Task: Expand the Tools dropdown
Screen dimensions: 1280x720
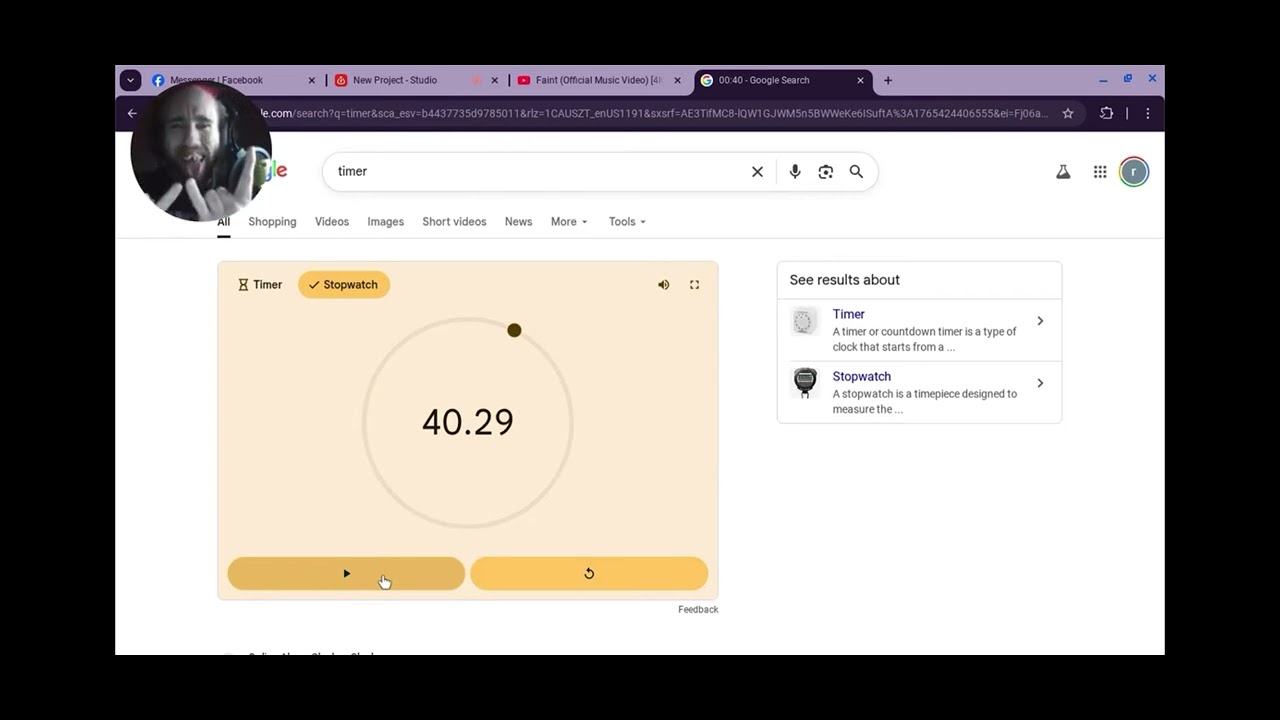Action: pos(627,222)
